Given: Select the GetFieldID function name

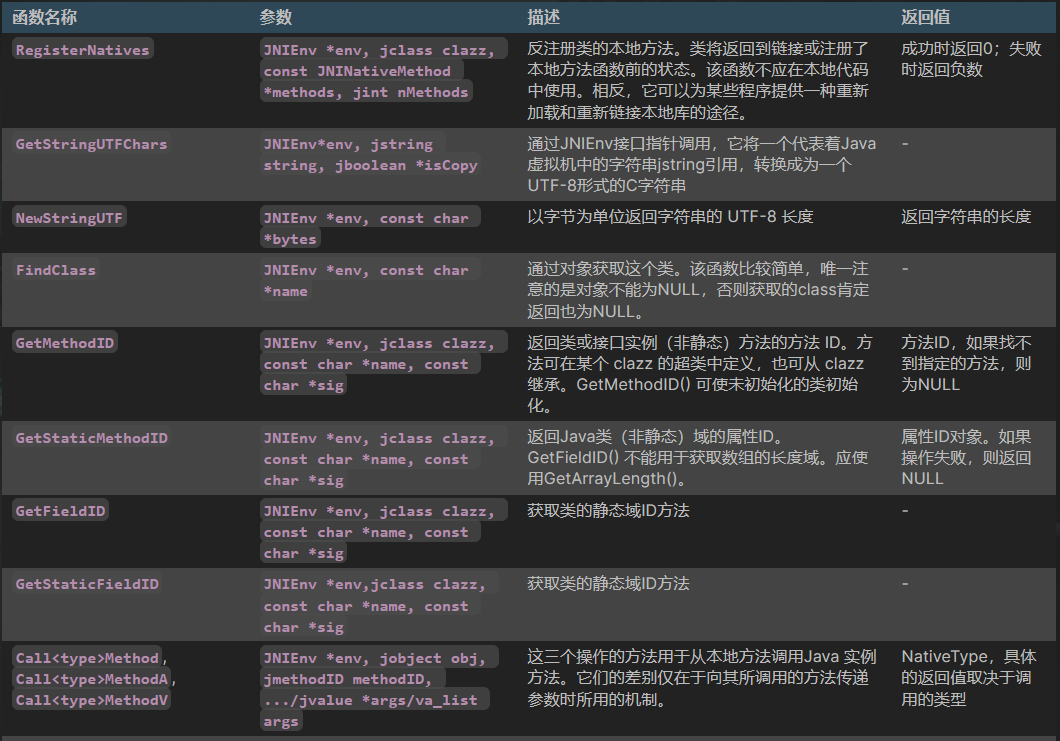Looking at the screenshot, I should point(60,510).
